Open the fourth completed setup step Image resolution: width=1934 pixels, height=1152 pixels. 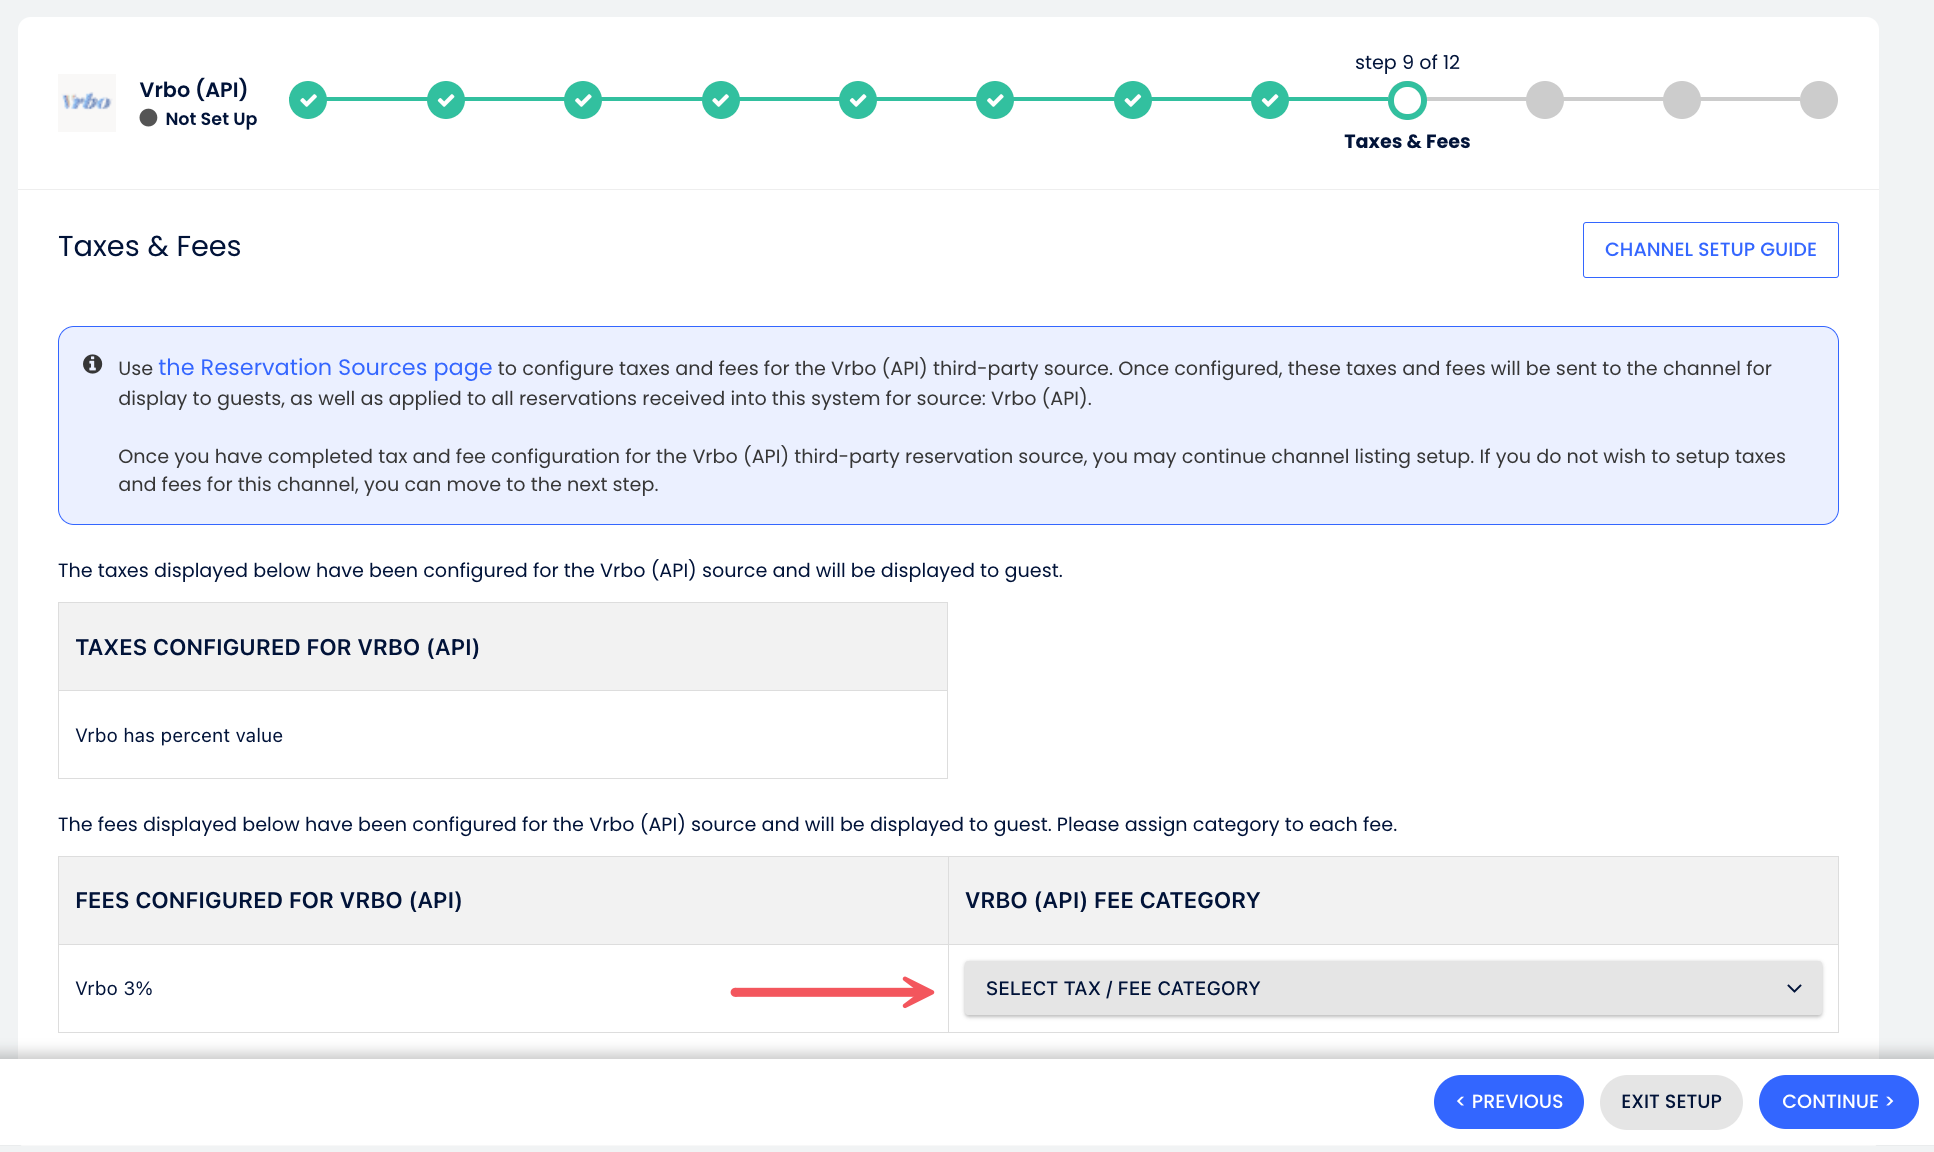point(720,100)
